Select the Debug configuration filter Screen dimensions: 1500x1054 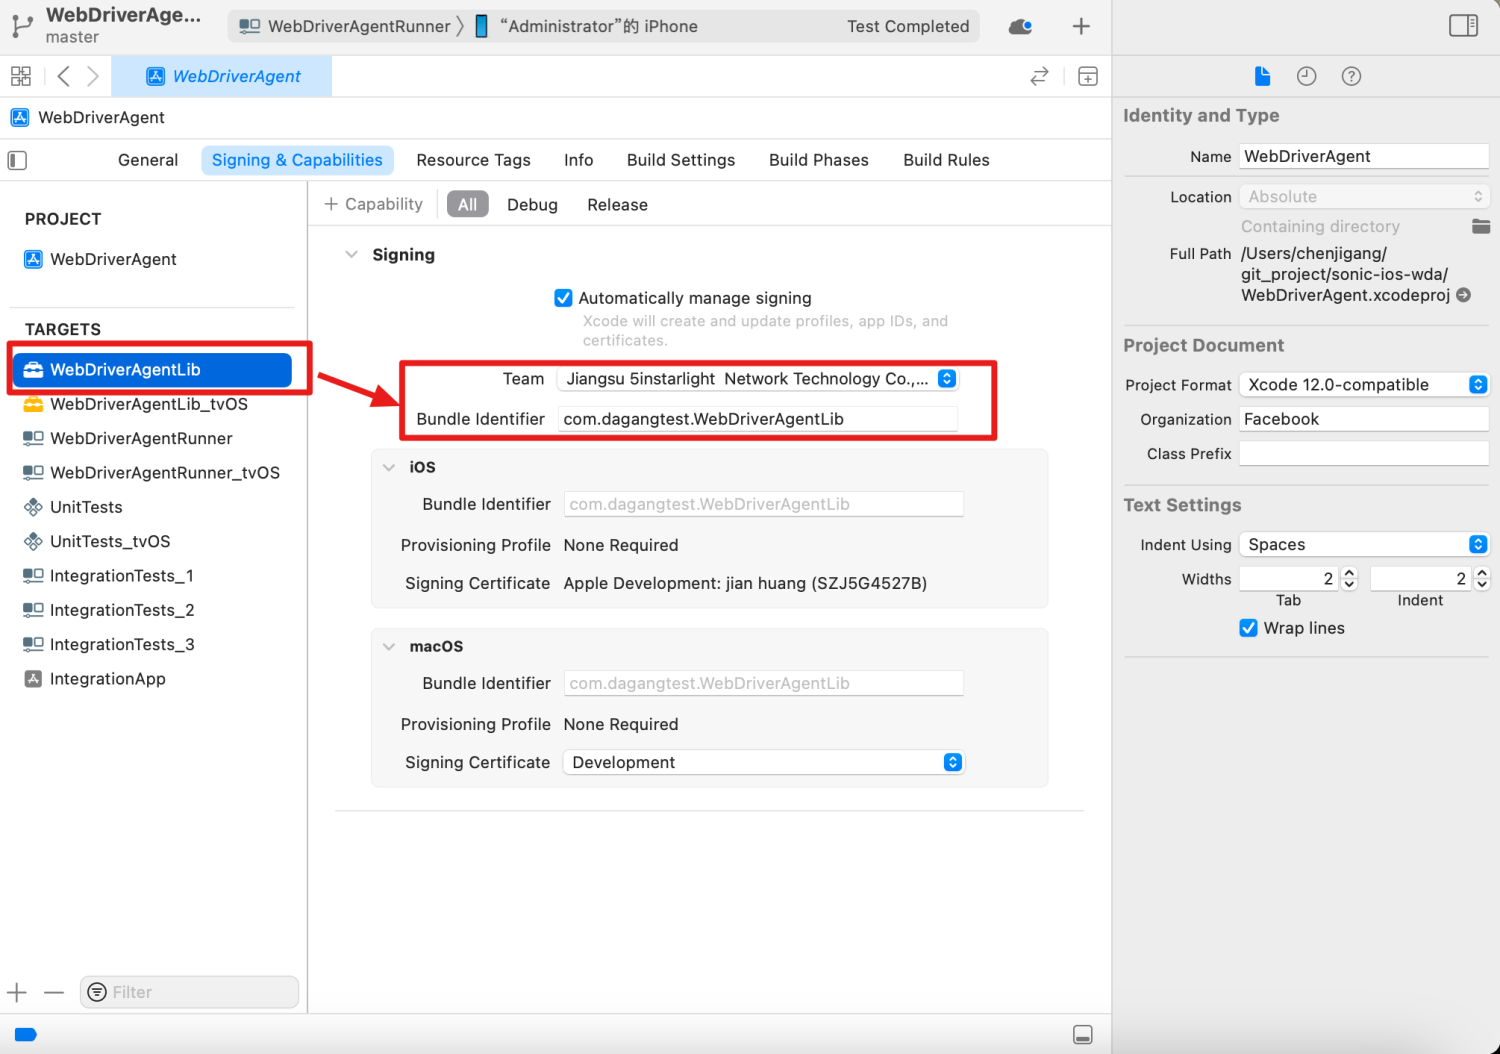532,204
